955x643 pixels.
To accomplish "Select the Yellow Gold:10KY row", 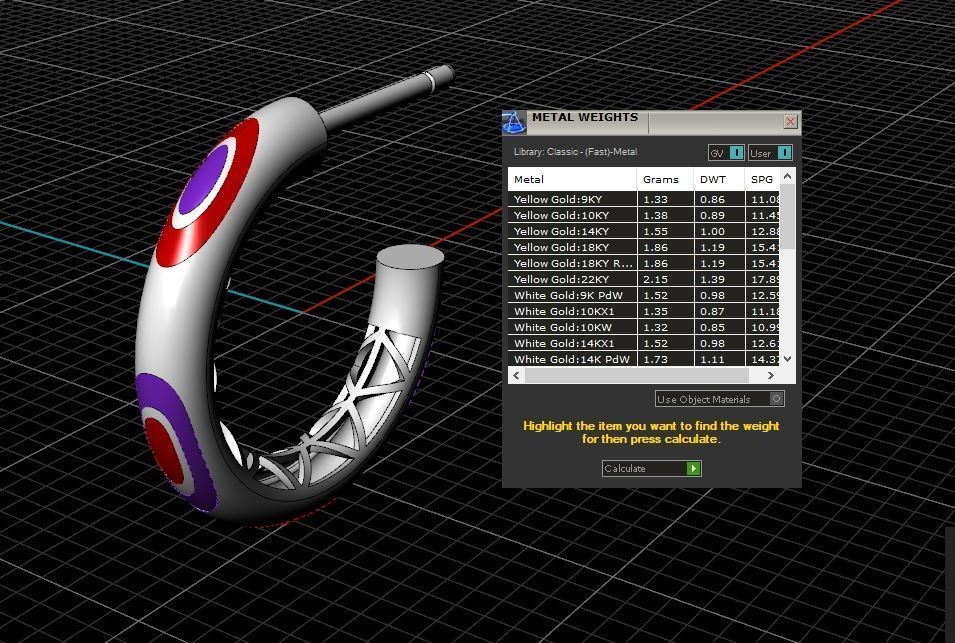I will (x=644, y=215).
